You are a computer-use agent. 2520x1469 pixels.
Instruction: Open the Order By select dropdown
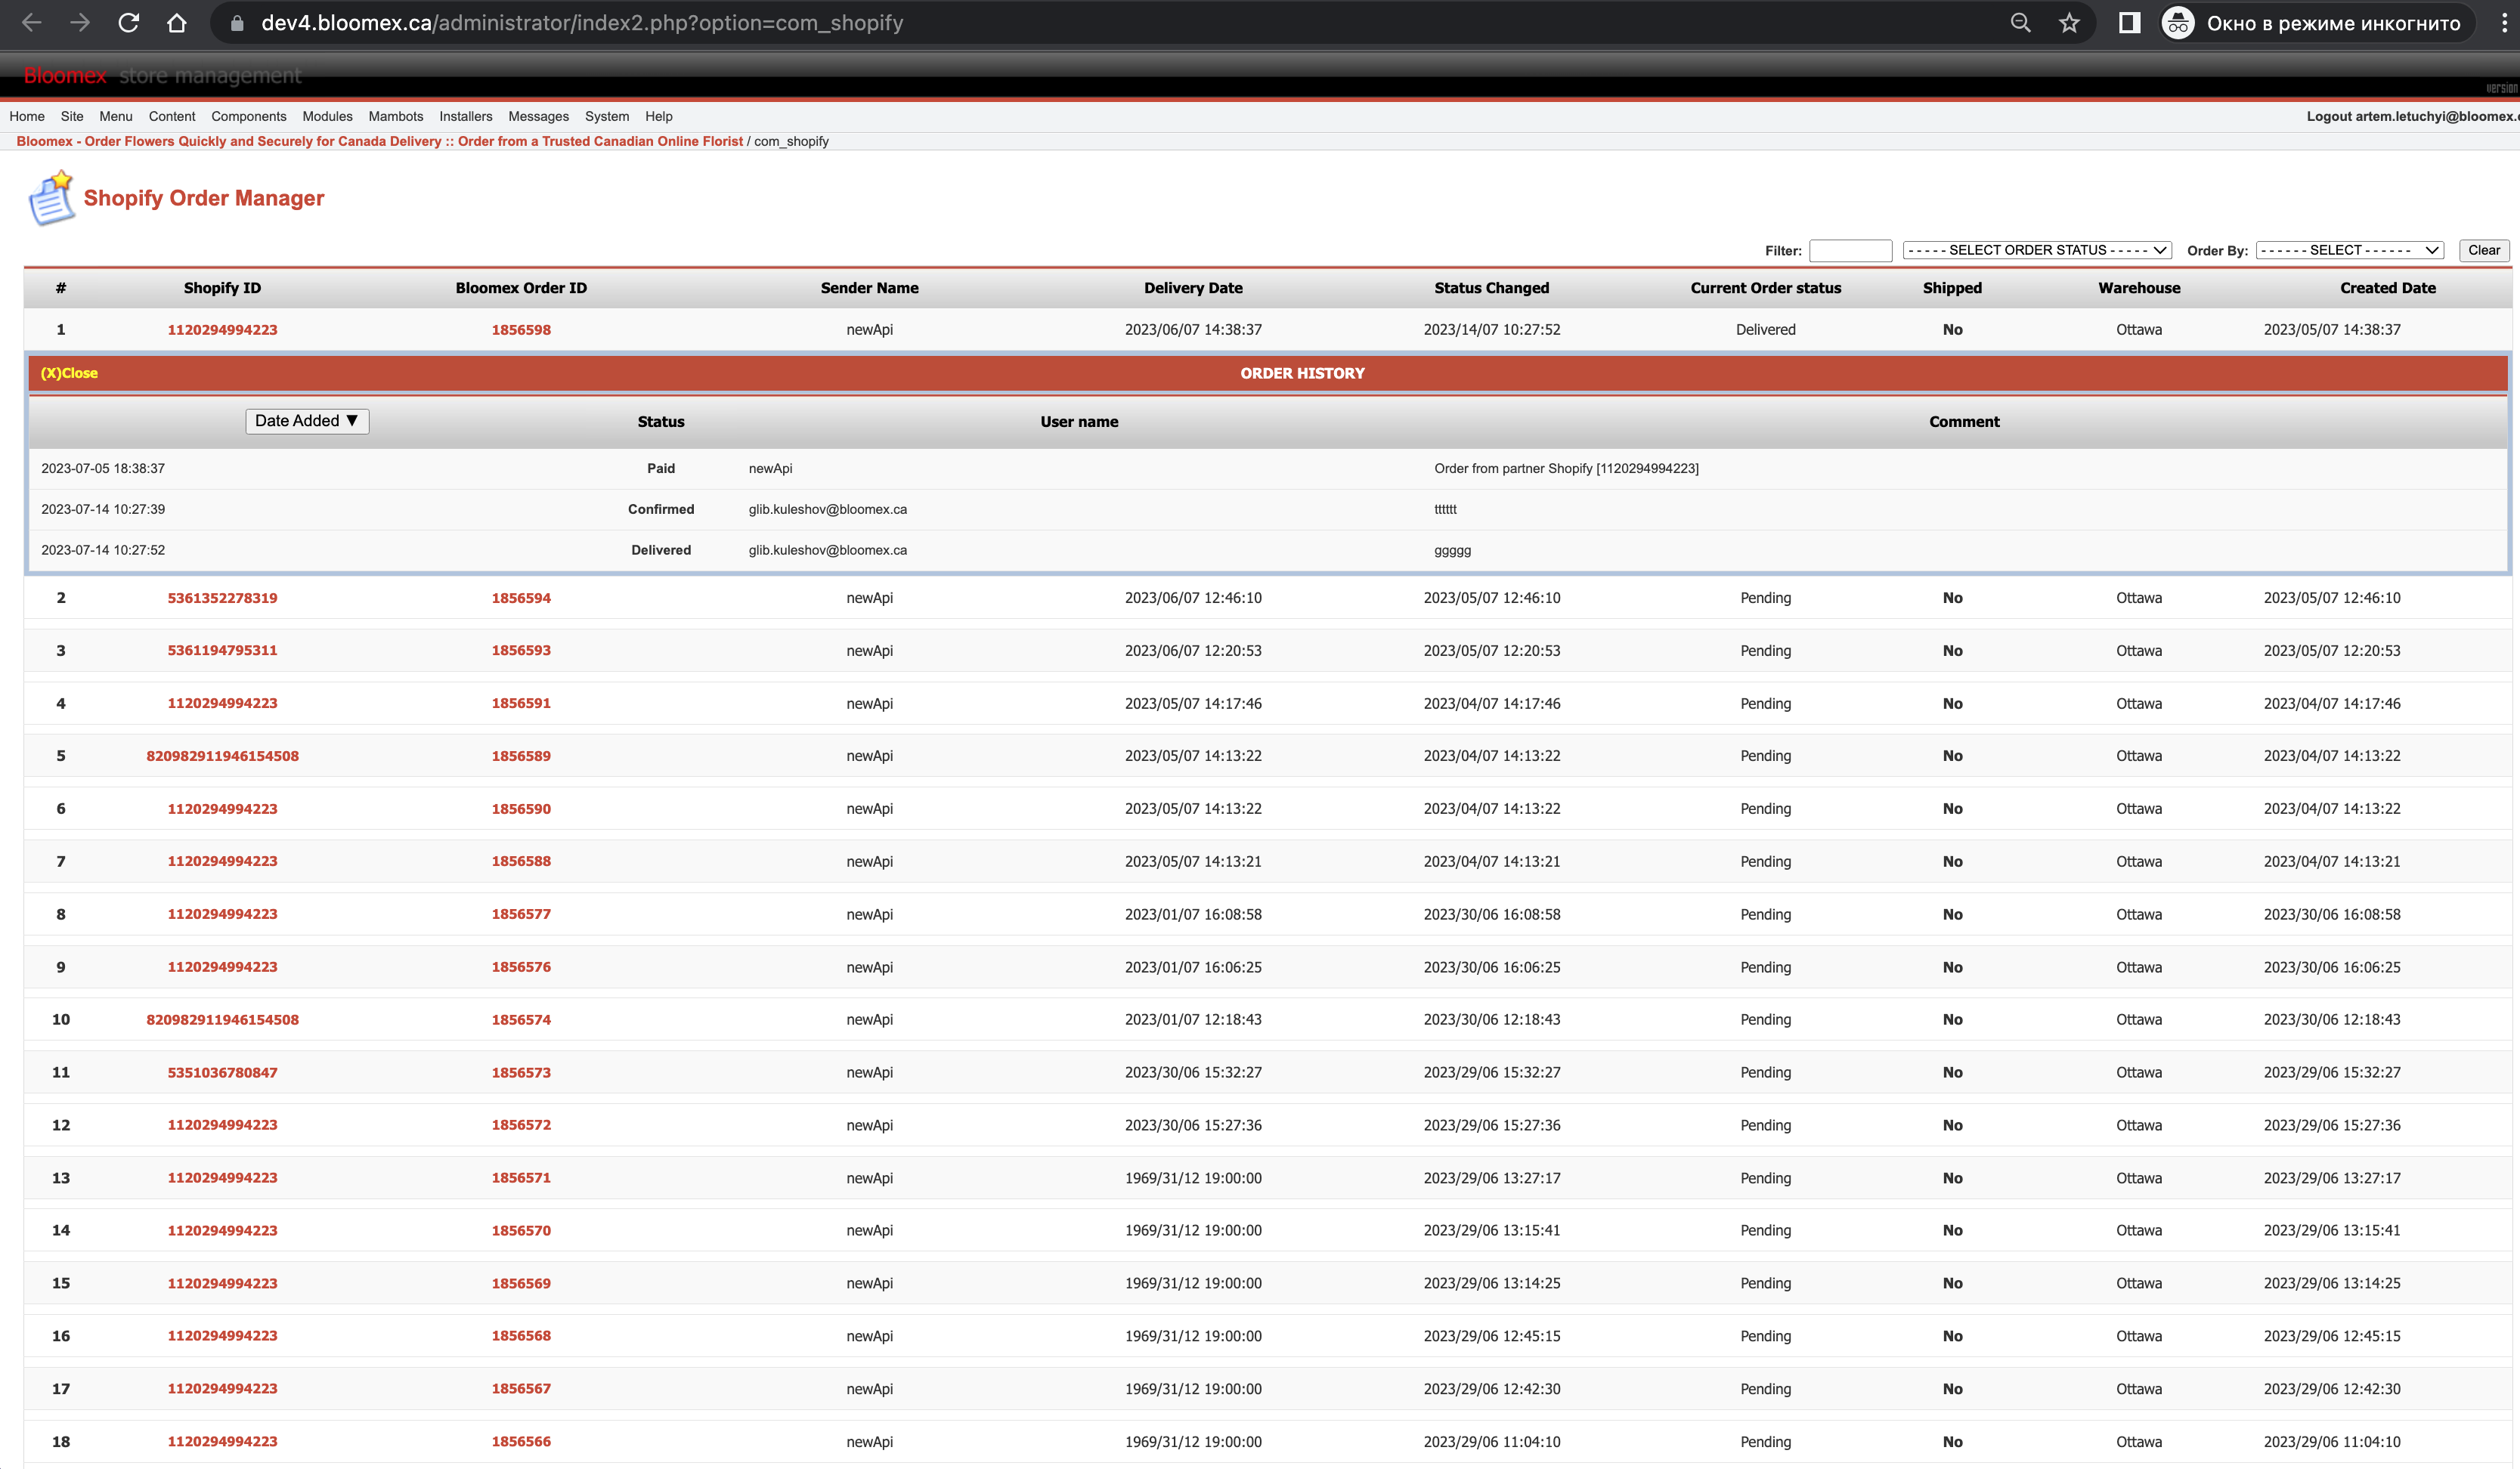2350,250
